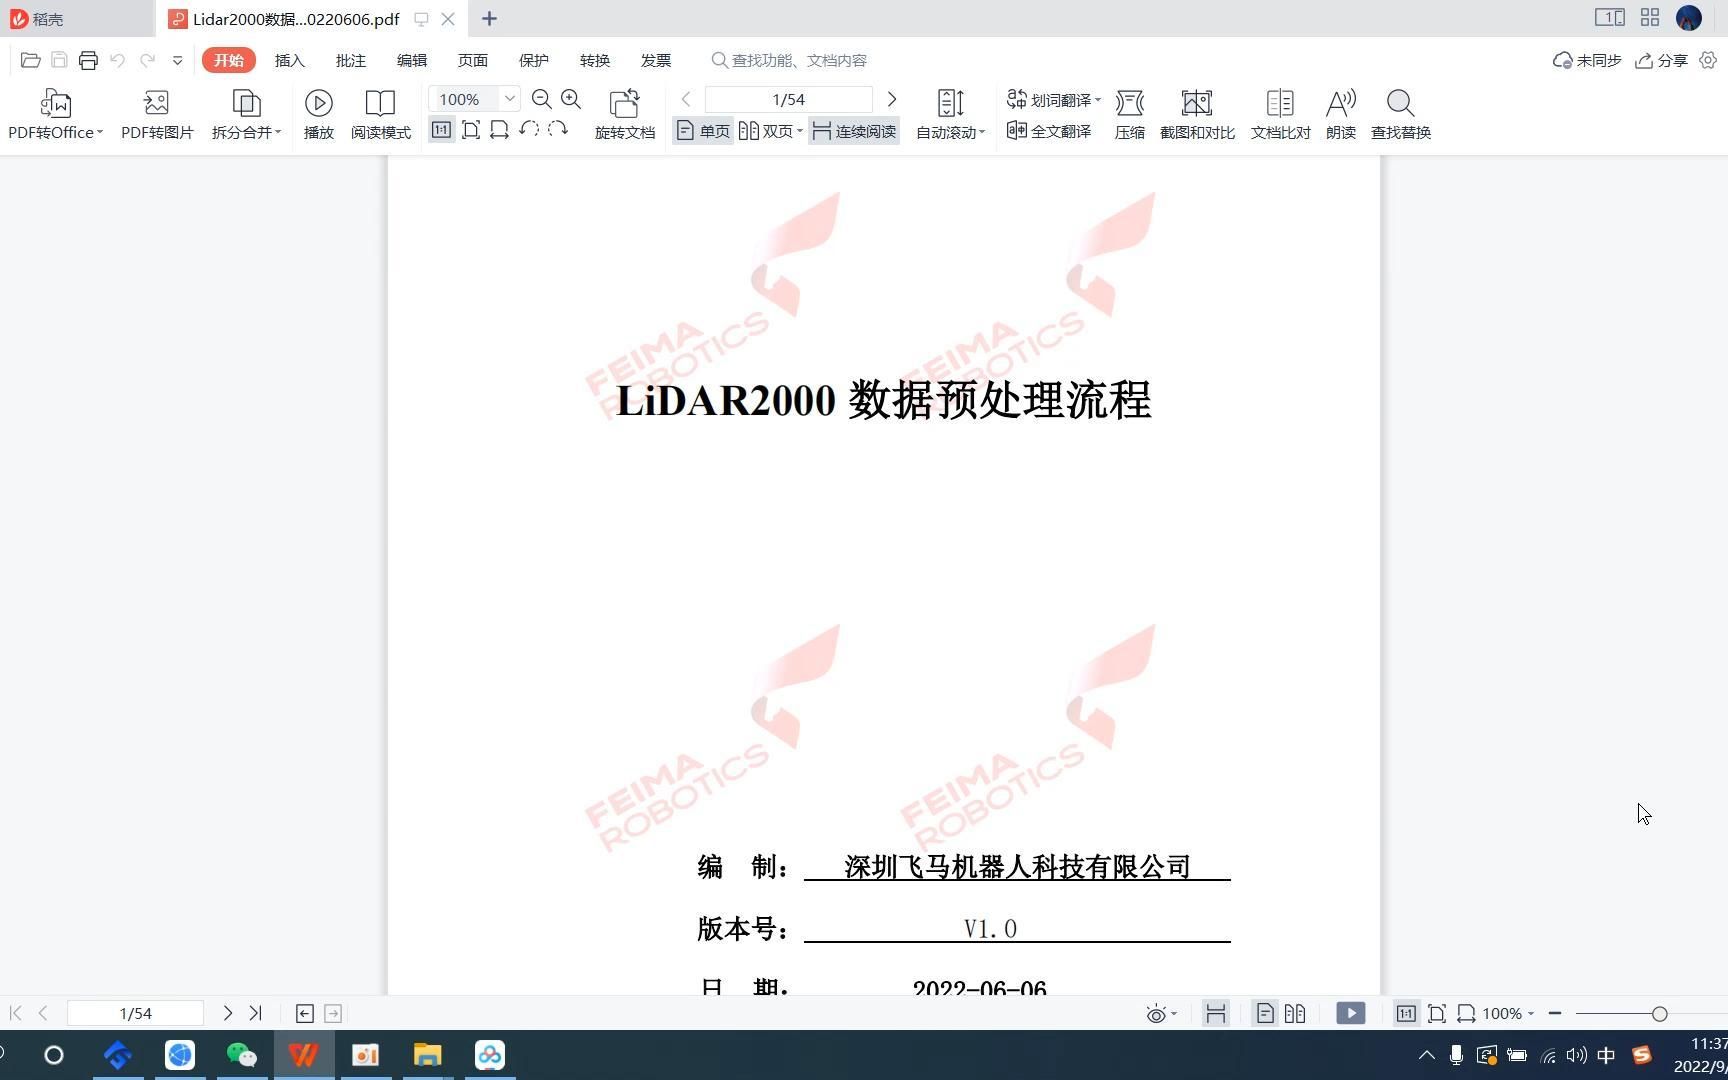The height and width of the screenshot is (1080, 1728).
Task: Click fit page icon in toolbar
Action: (x=471, y=130)
